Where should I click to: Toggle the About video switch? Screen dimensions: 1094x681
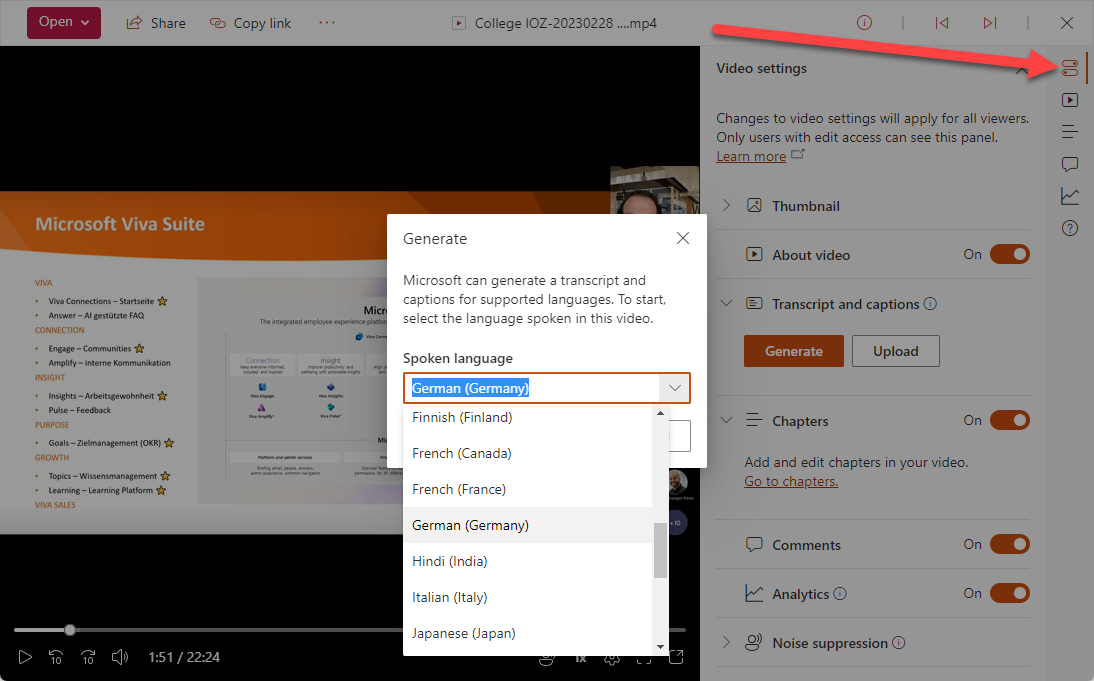[1010, 255]
